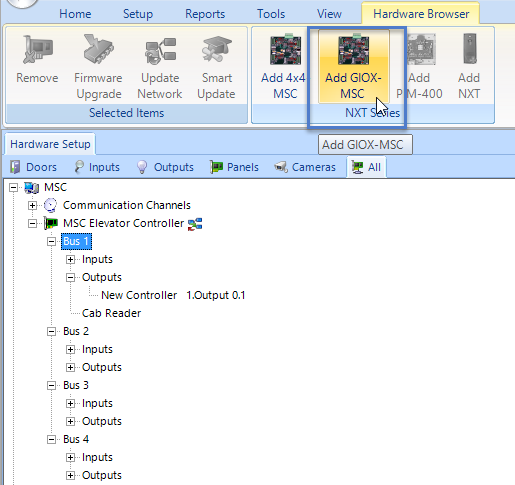
Task: Switch to the Reports ribbon tab
Action: pyautogui.click(x=205, y=14)
